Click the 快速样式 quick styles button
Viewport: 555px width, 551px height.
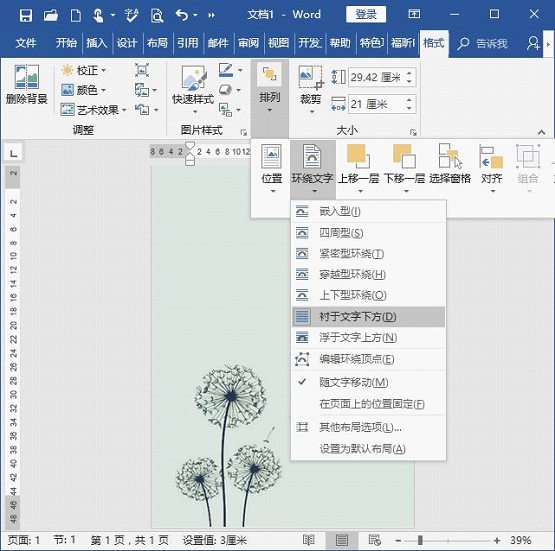click(x=193, y=88)
